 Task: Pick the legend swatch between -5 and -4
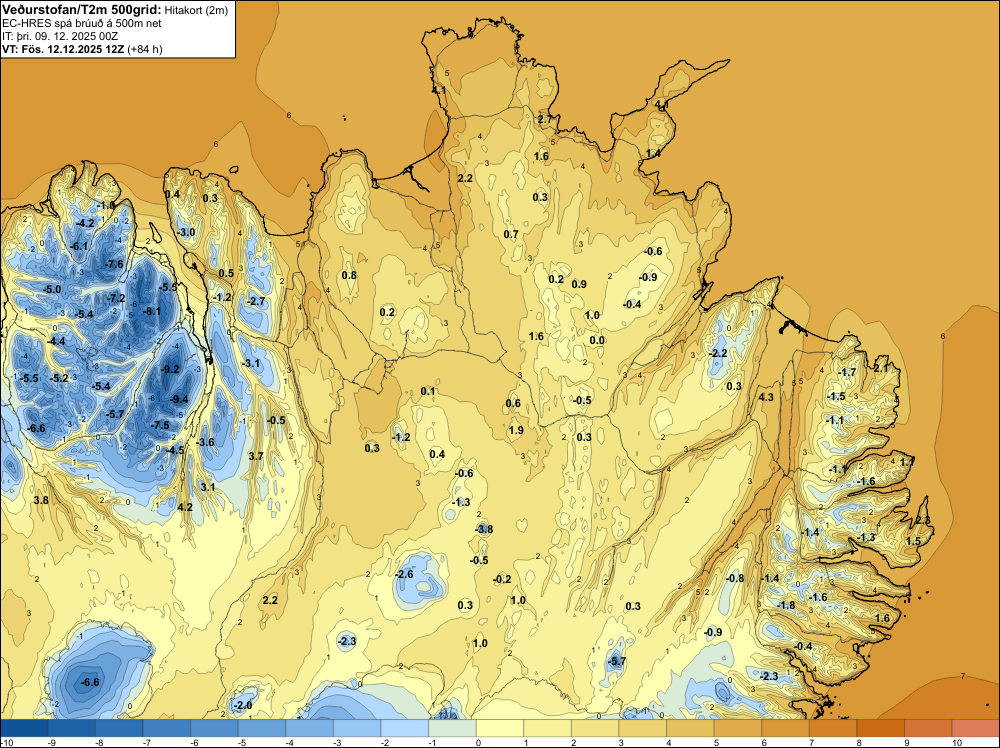point(262,728)
